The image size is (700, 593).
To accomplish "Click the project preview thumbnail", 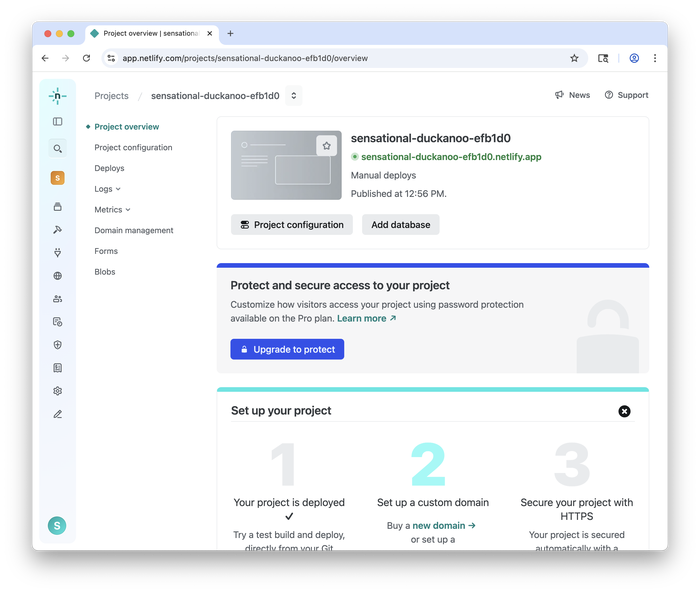I will pyautogui.click(x=286, y=165).
